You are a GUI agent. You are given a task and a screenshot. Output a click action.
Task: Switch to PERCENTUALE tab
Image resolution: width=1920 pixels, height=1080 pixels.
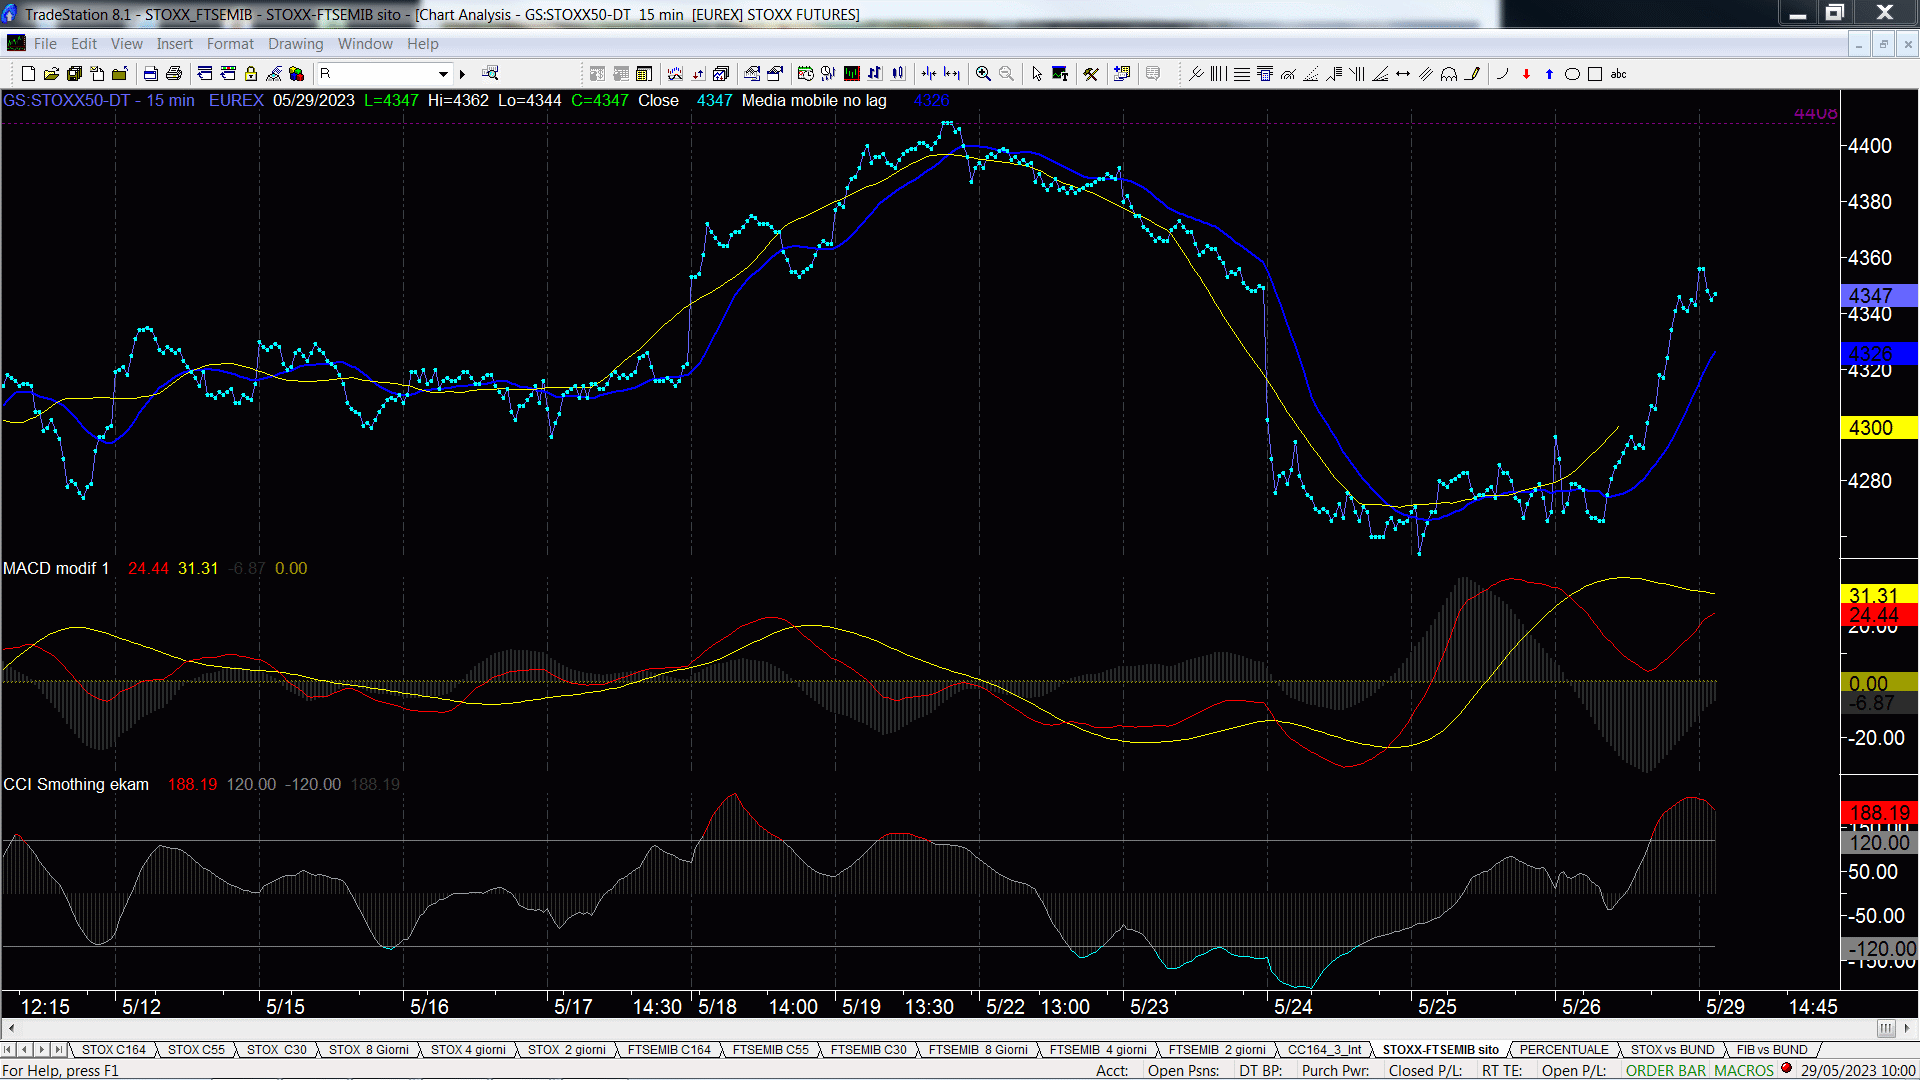[1565, 1050]
